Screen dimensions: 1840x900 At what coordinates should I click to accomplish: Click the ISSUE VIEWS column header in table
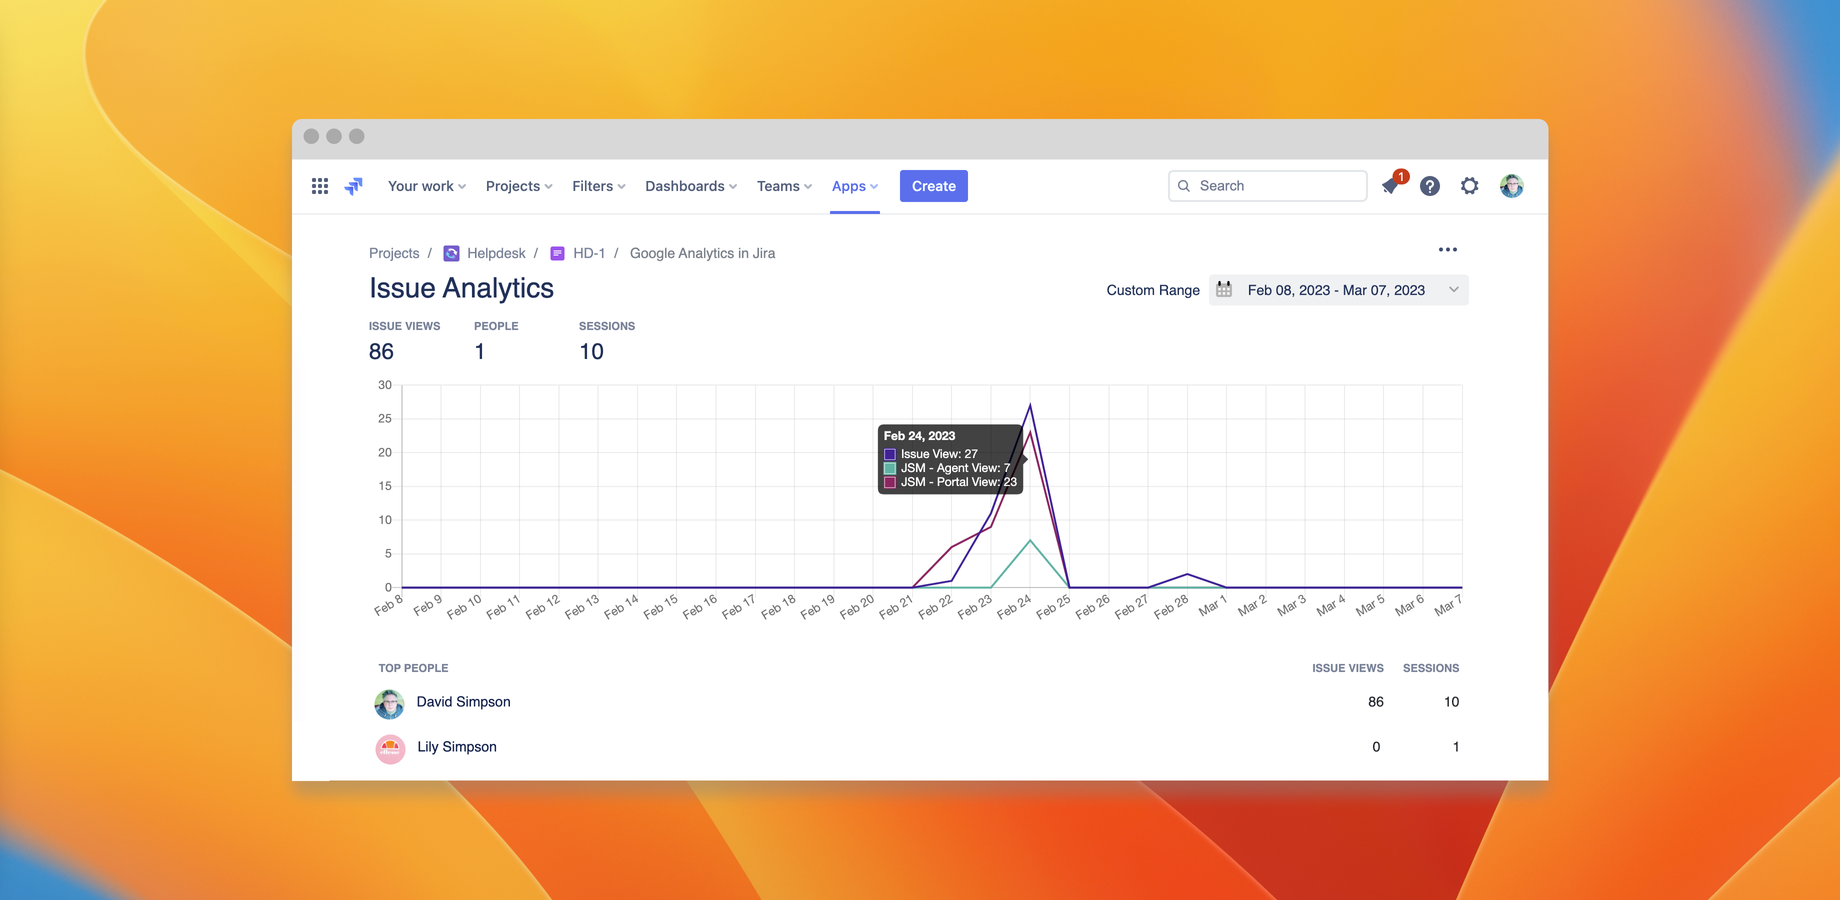(x=1348, y=668)
